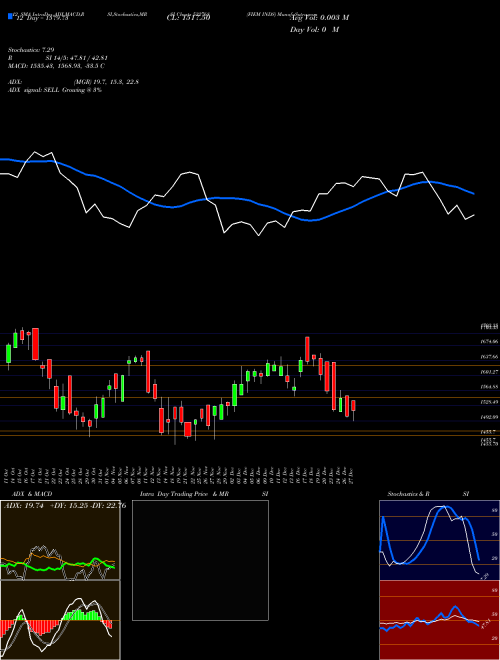Click the 'Day Vol: 0 M' text
This screenshot has width=500, height=660.
(314, 29)
